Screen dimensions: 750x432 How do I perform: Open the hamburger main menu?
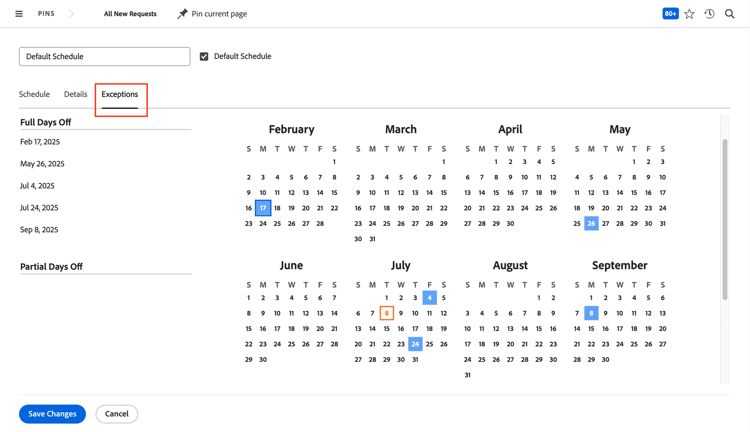coord(19,14)
